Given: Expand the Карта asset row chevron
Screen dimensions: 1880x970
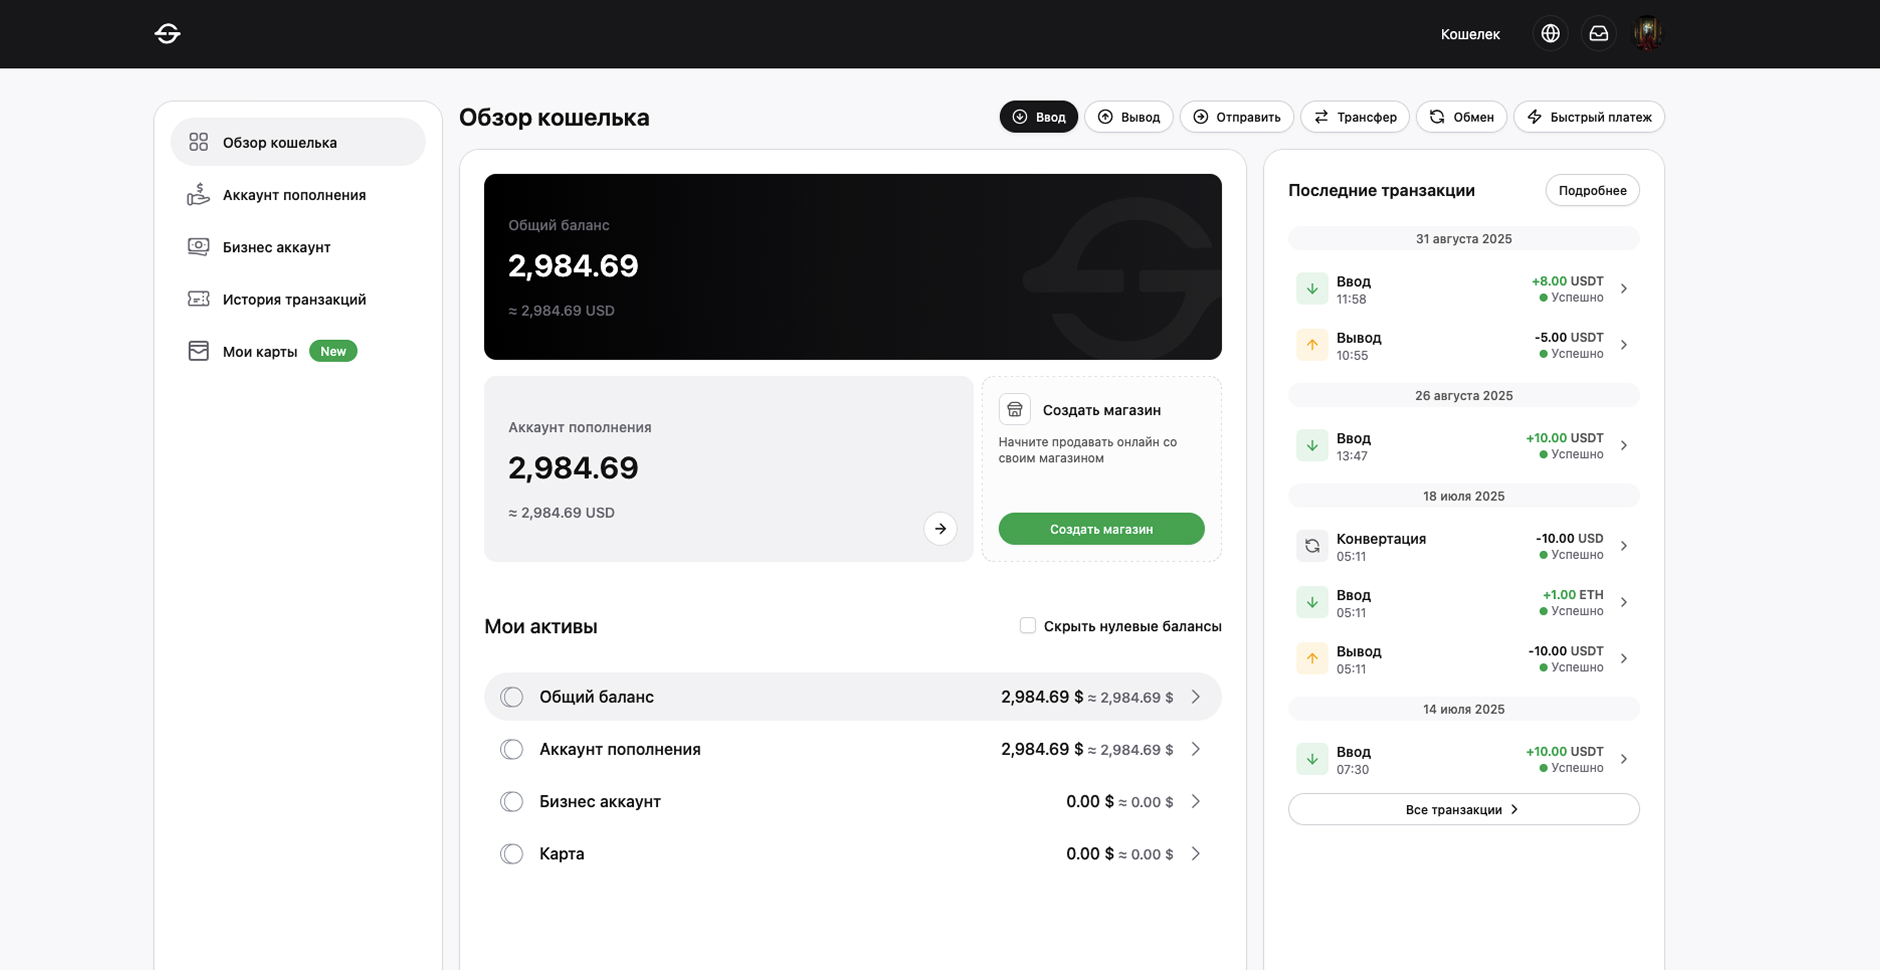Looking at the screenshot, I should [1195, 854].
